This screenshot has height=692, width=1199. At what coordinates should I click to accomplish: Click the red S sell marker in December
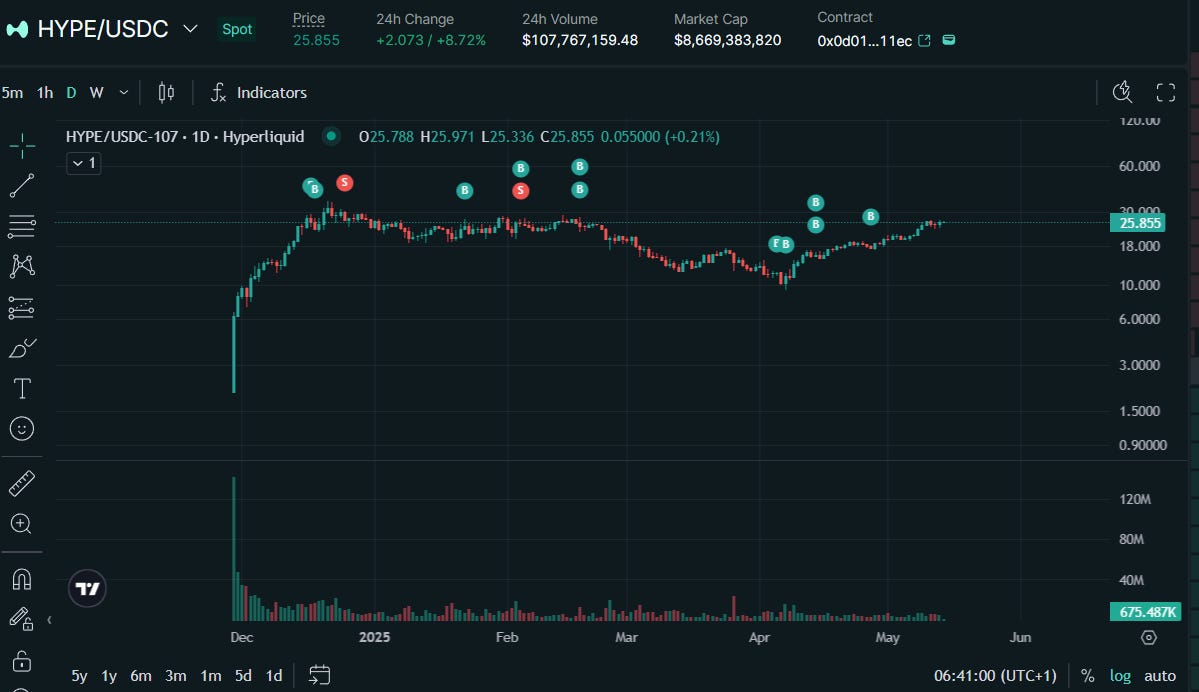[345, 183]
